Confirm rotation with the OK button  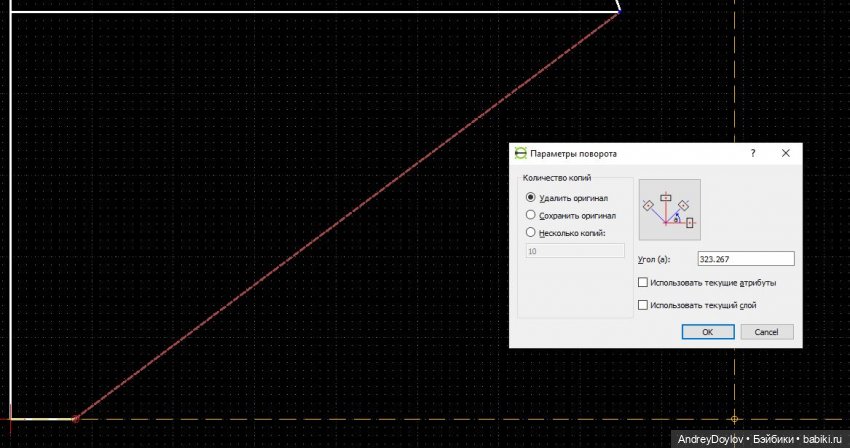coord(706,332)
